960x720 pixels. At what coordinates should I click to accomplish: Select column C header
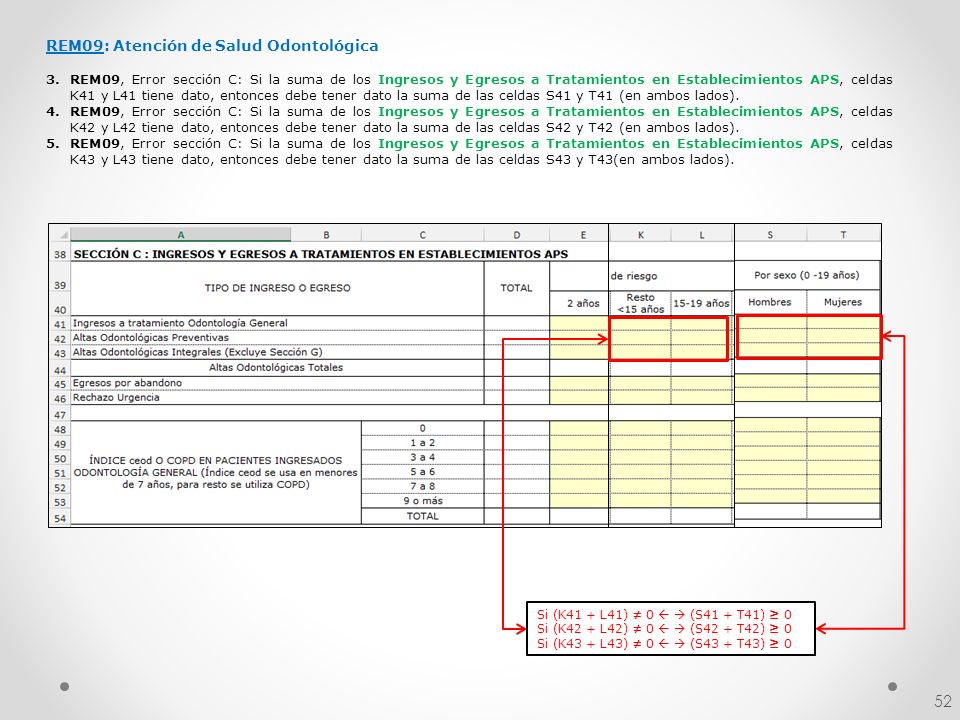(422, 234)
